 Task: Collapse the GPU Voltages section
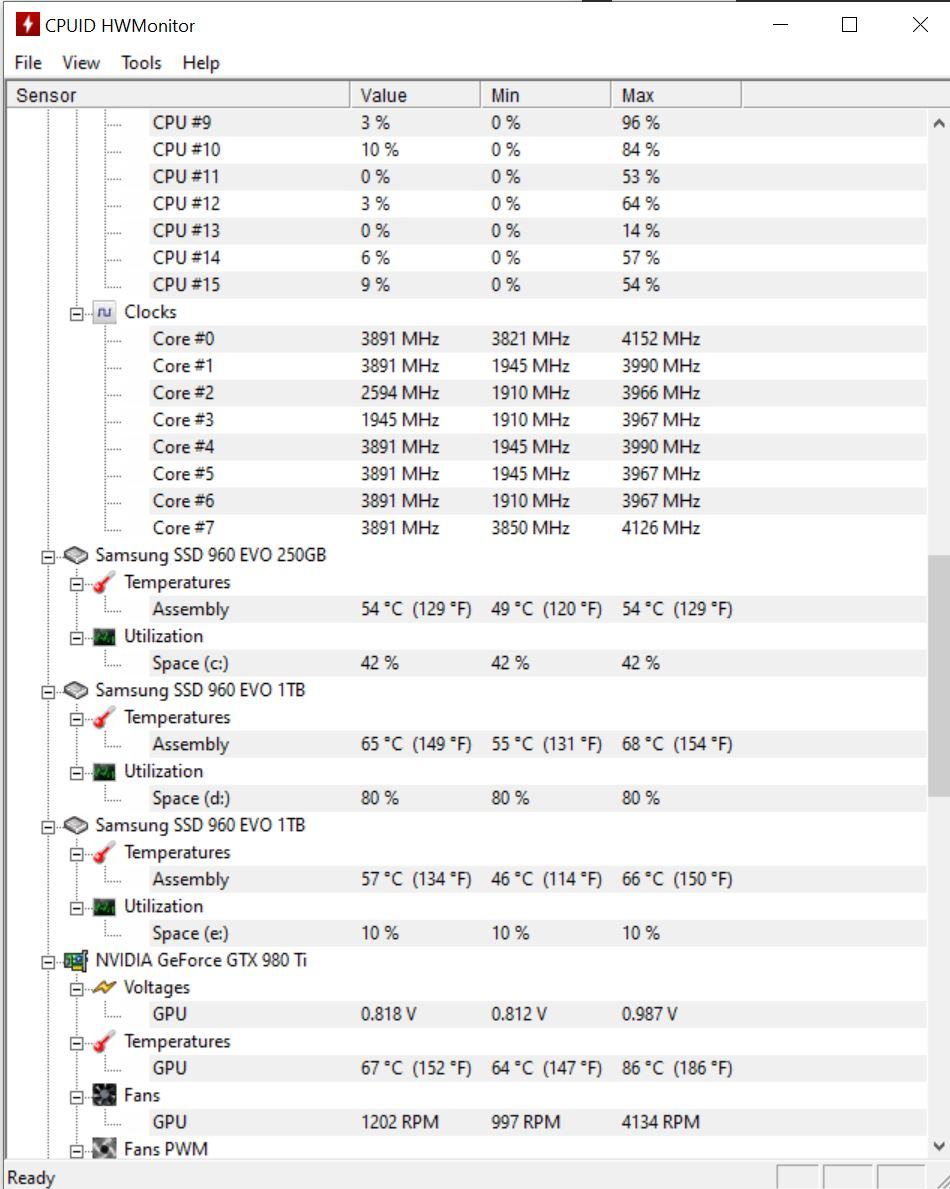click(x=76, y=989)
